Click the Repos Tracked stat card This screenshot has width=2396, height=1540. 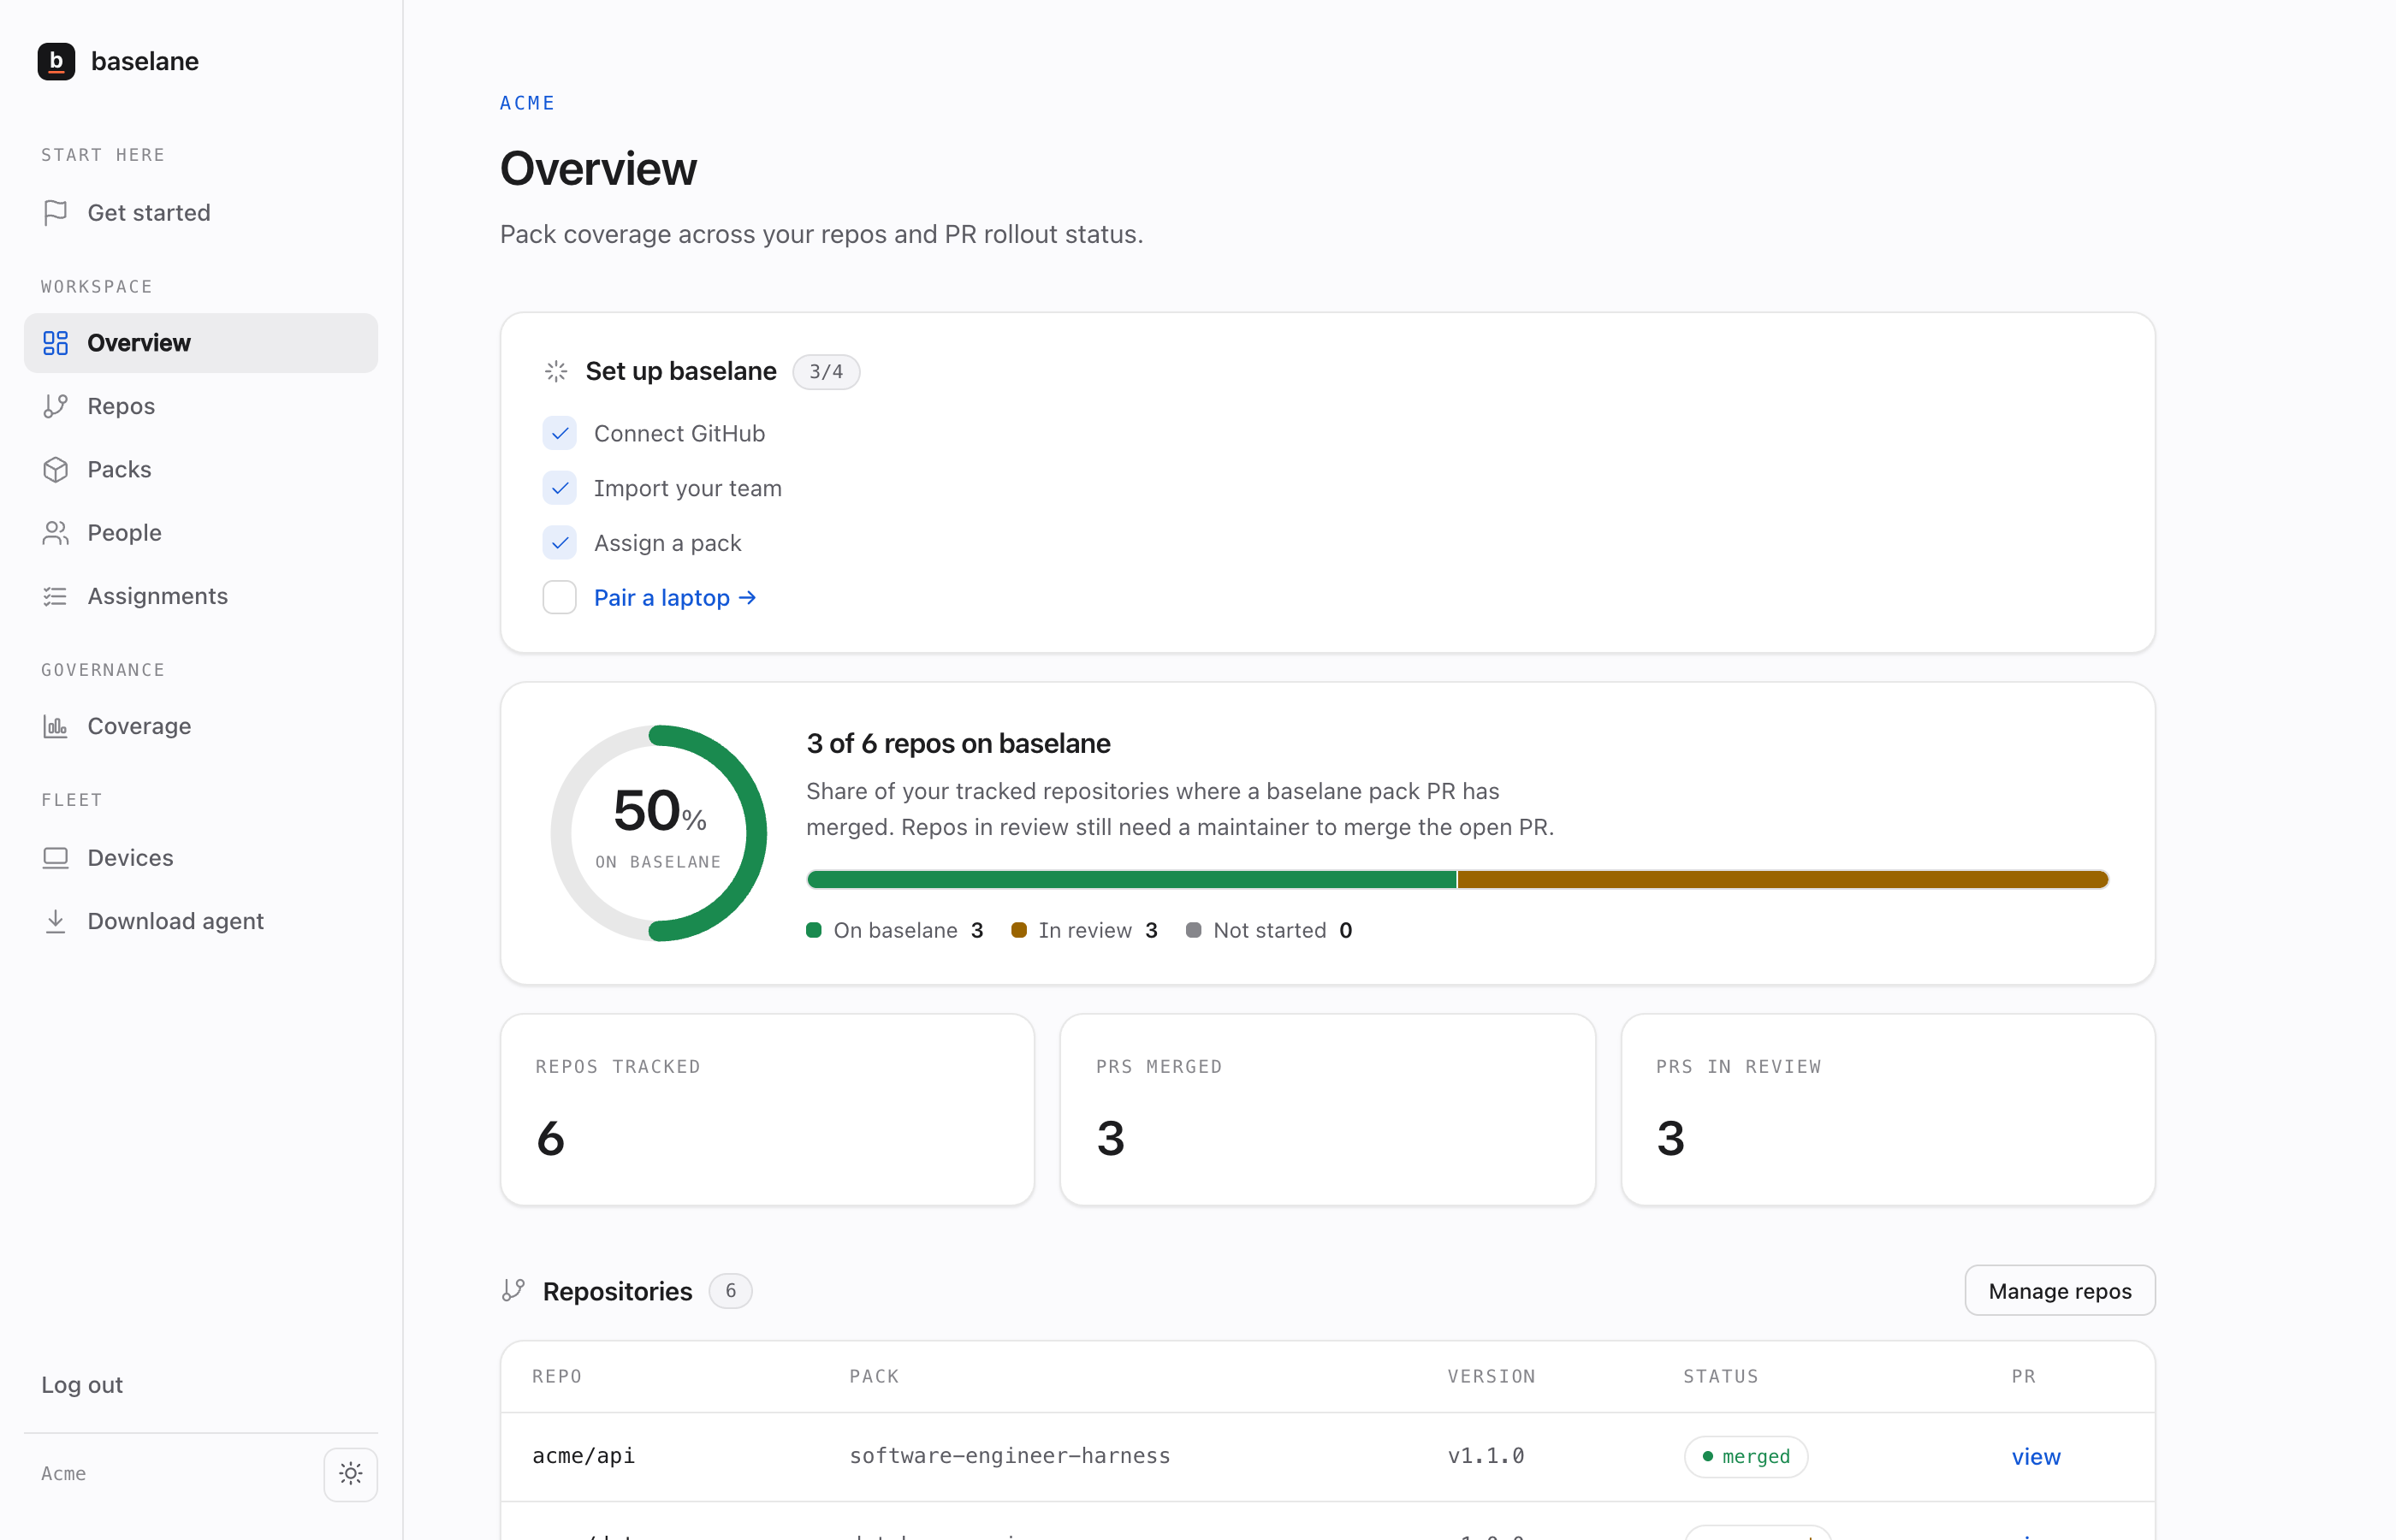coord(767,1109)
